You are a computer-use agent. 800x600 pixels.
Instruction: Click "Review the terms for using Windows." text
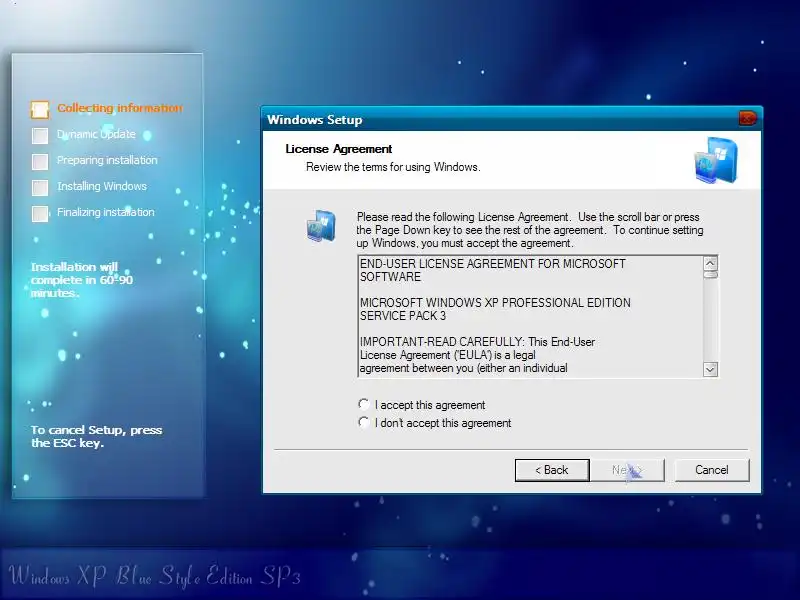tap(393, 167)
